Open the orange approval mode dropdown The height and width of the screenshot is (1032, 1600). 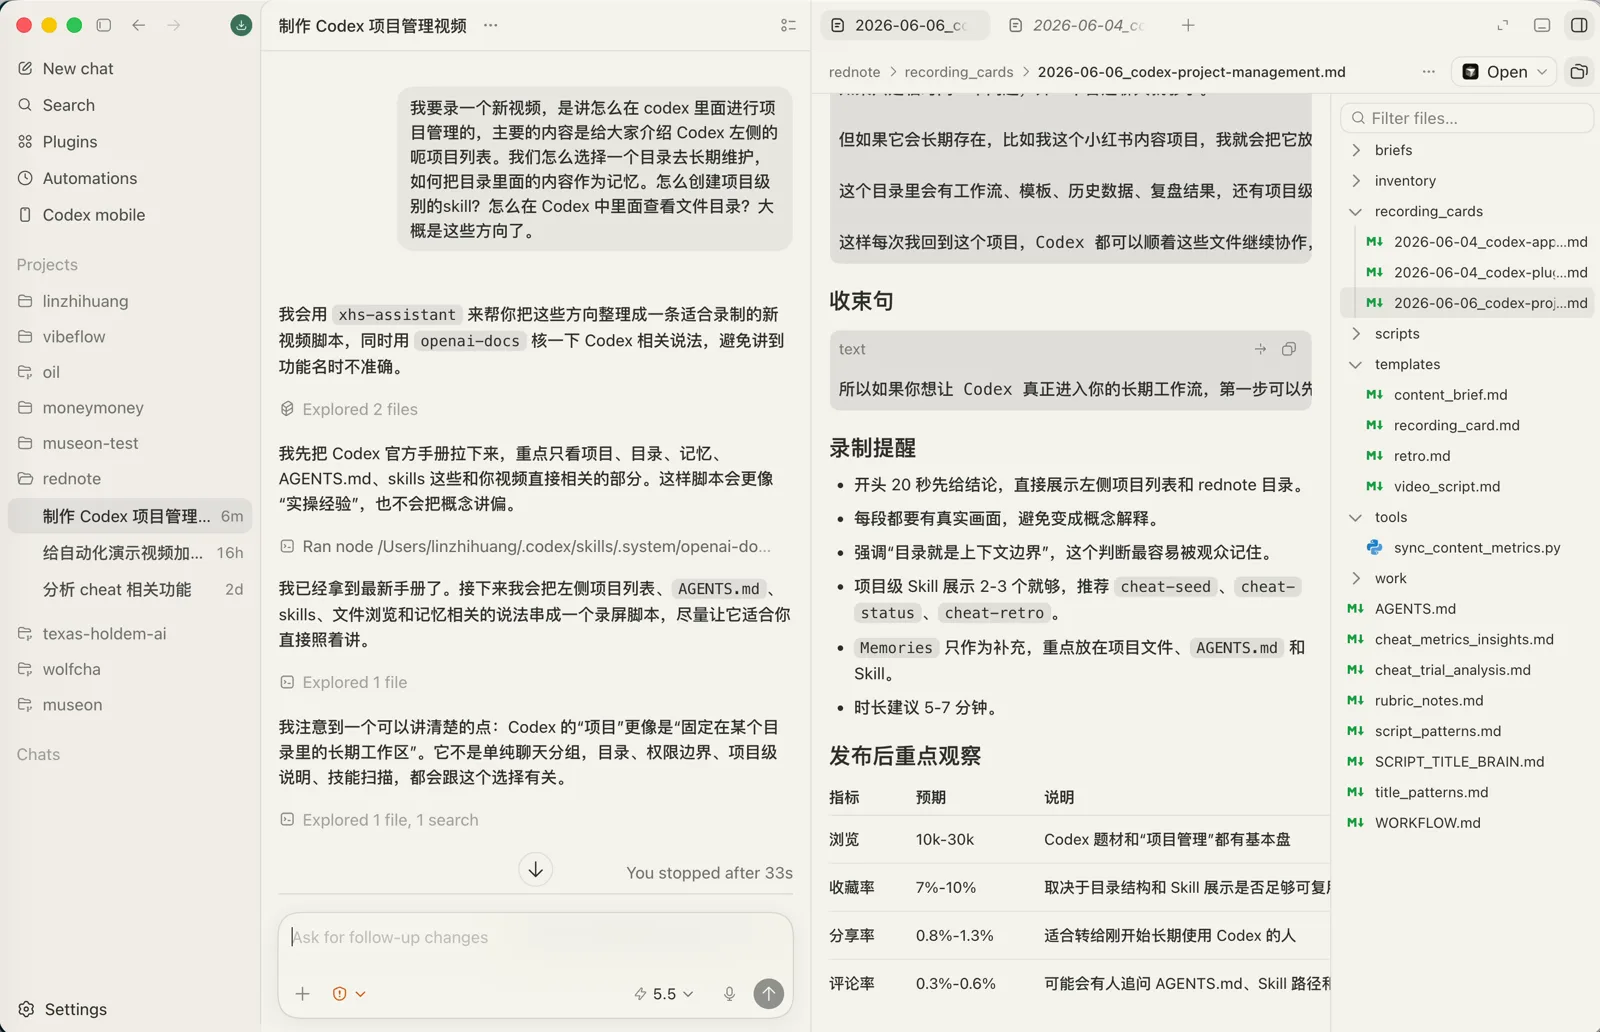pos(349,993)
